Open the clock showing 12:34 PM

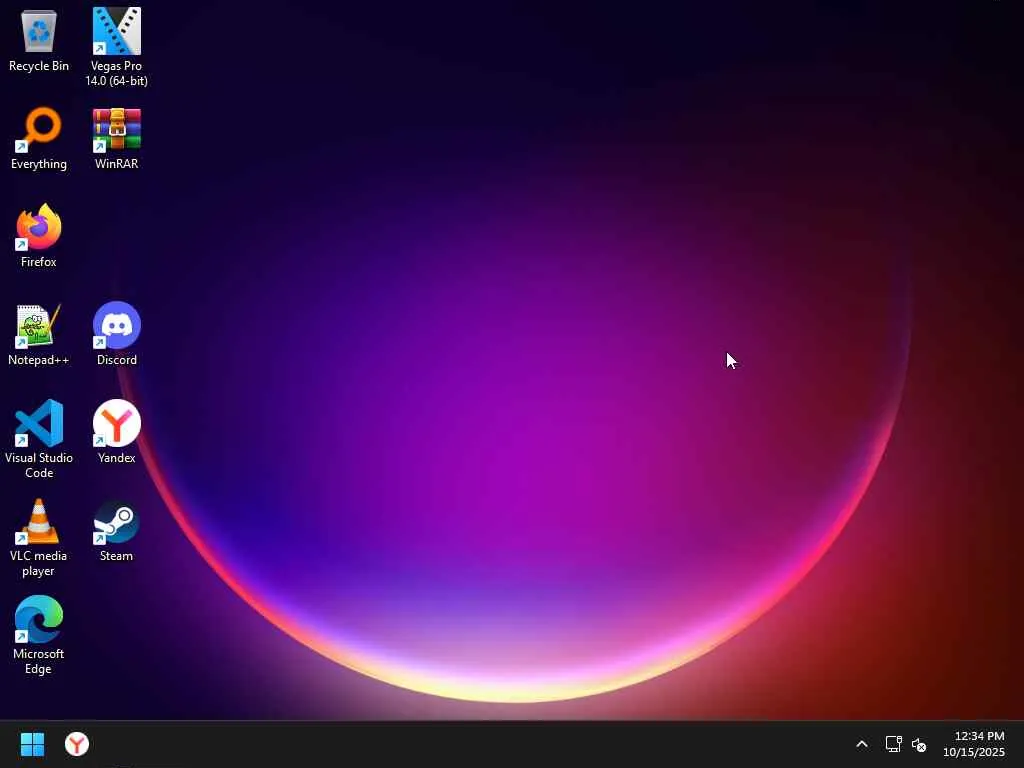point(974,744)
